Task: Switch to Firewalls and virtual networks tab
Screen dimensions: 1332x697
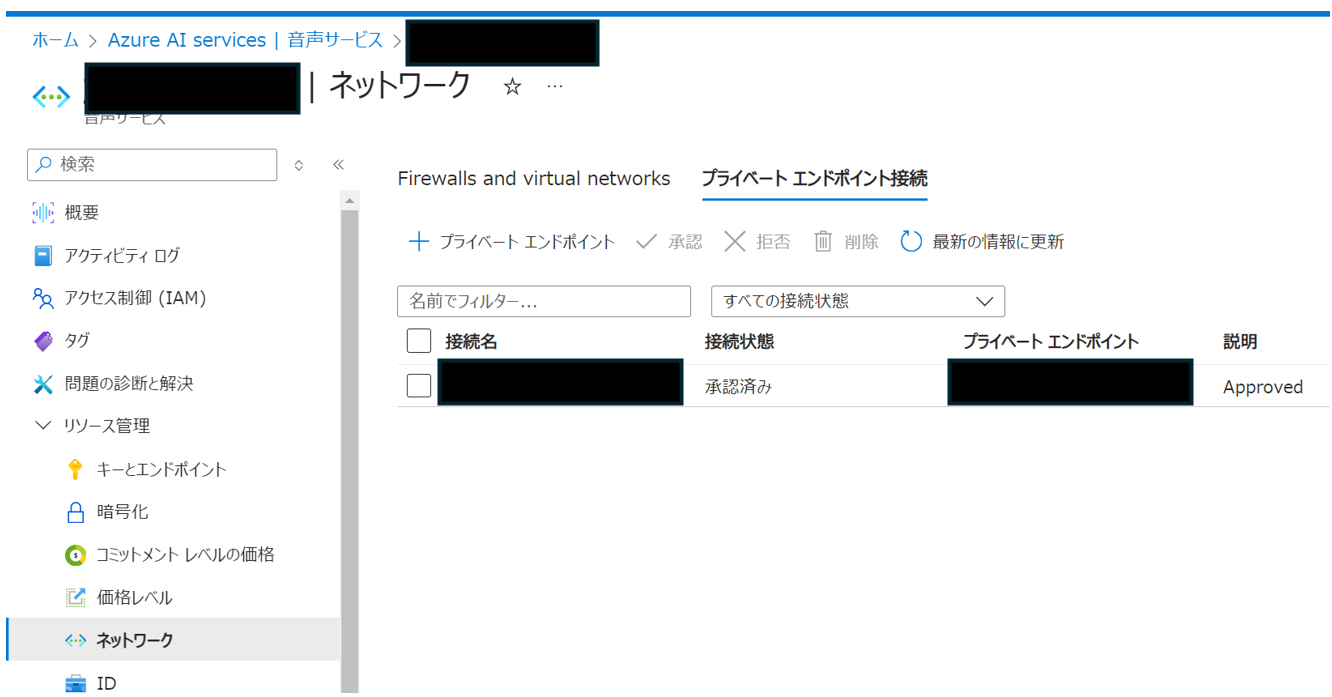Action: click(x=534, y=179)
